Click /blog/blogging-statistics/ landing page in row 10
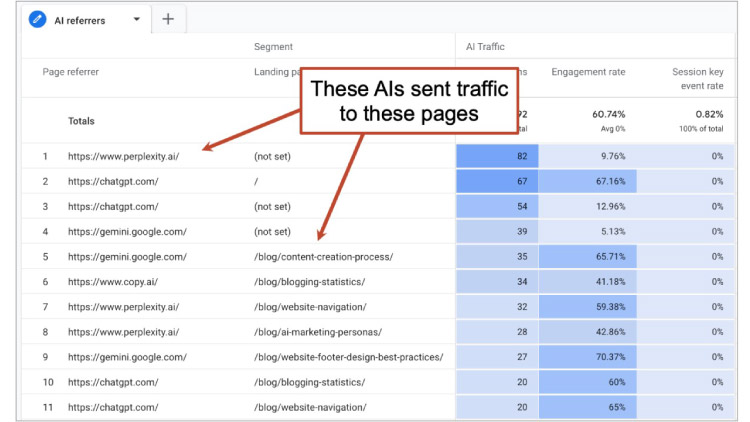 coord(309,382)
